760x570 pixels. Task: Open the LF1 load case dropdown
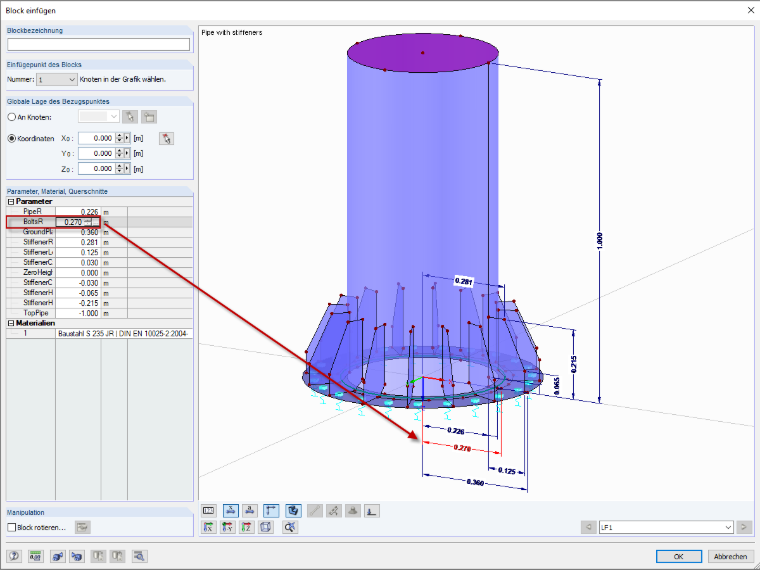point(666,527)
